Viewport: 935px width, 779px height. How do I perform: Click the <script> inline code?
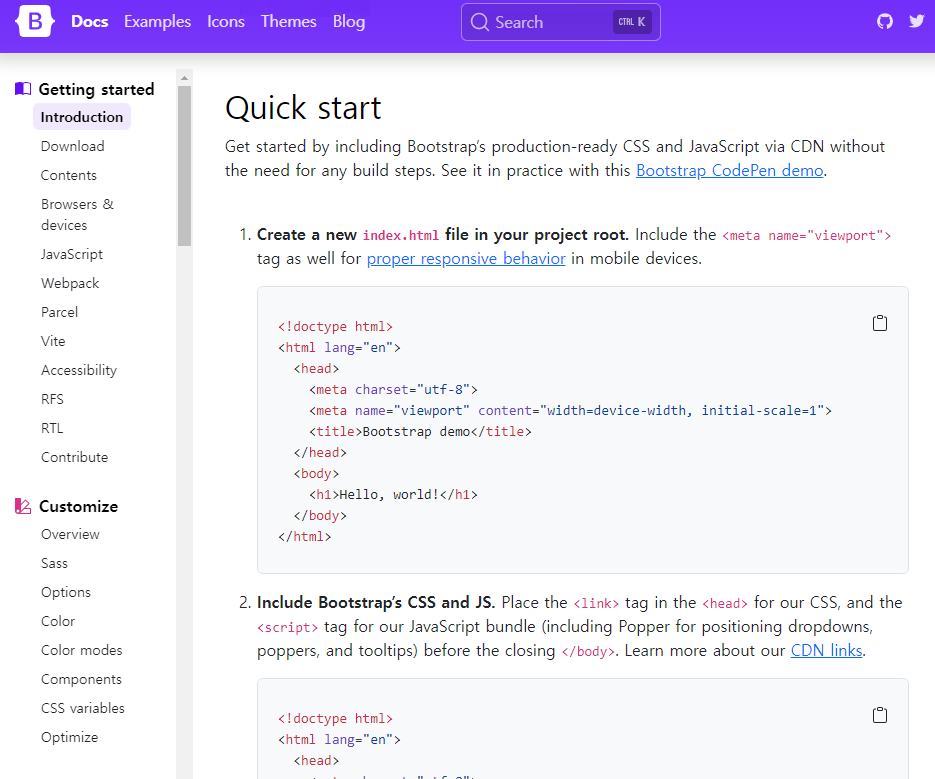287,627
